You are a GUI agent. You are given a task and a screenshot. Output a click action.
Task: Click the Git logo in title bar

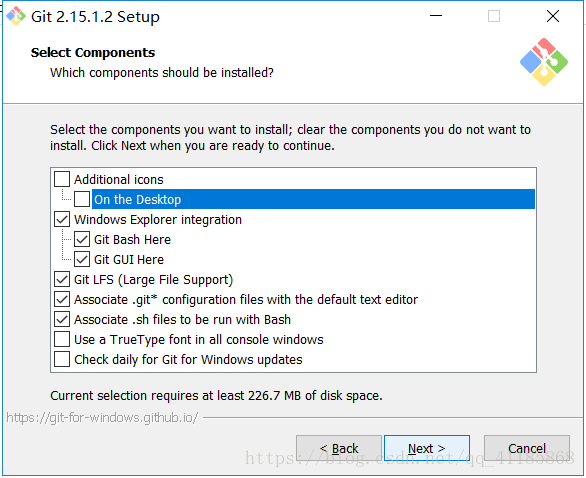[x=16, y=16]
